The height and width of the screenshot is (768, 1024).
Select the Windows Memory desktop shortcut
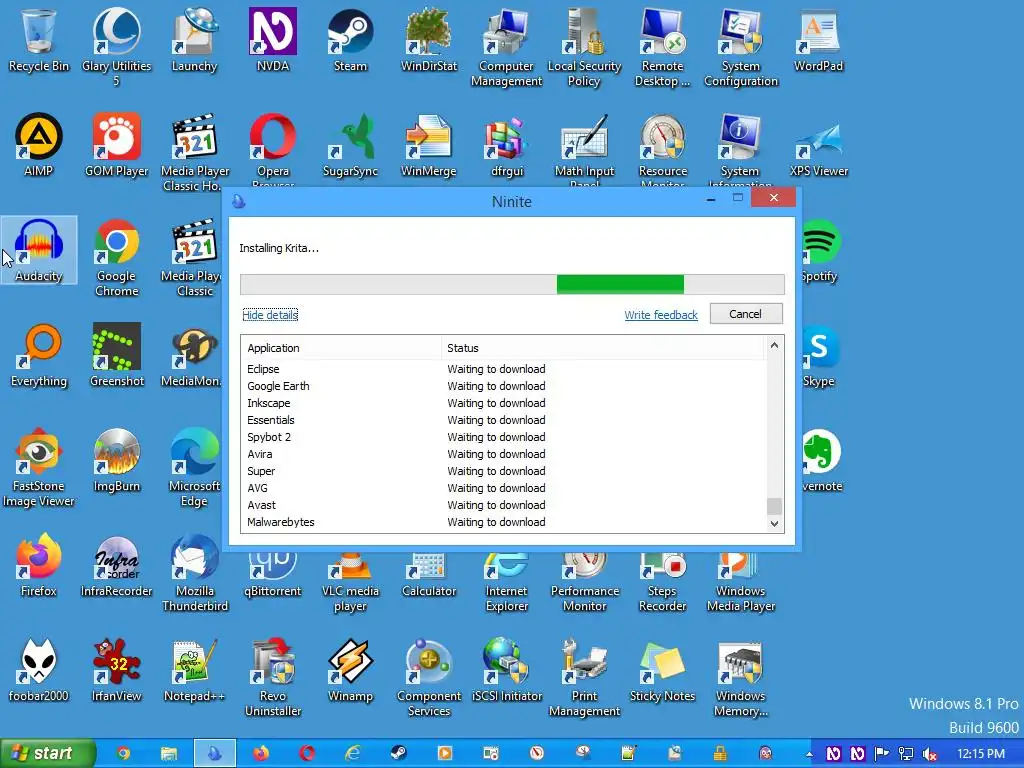pyautogui.click(x=741, y=677)
